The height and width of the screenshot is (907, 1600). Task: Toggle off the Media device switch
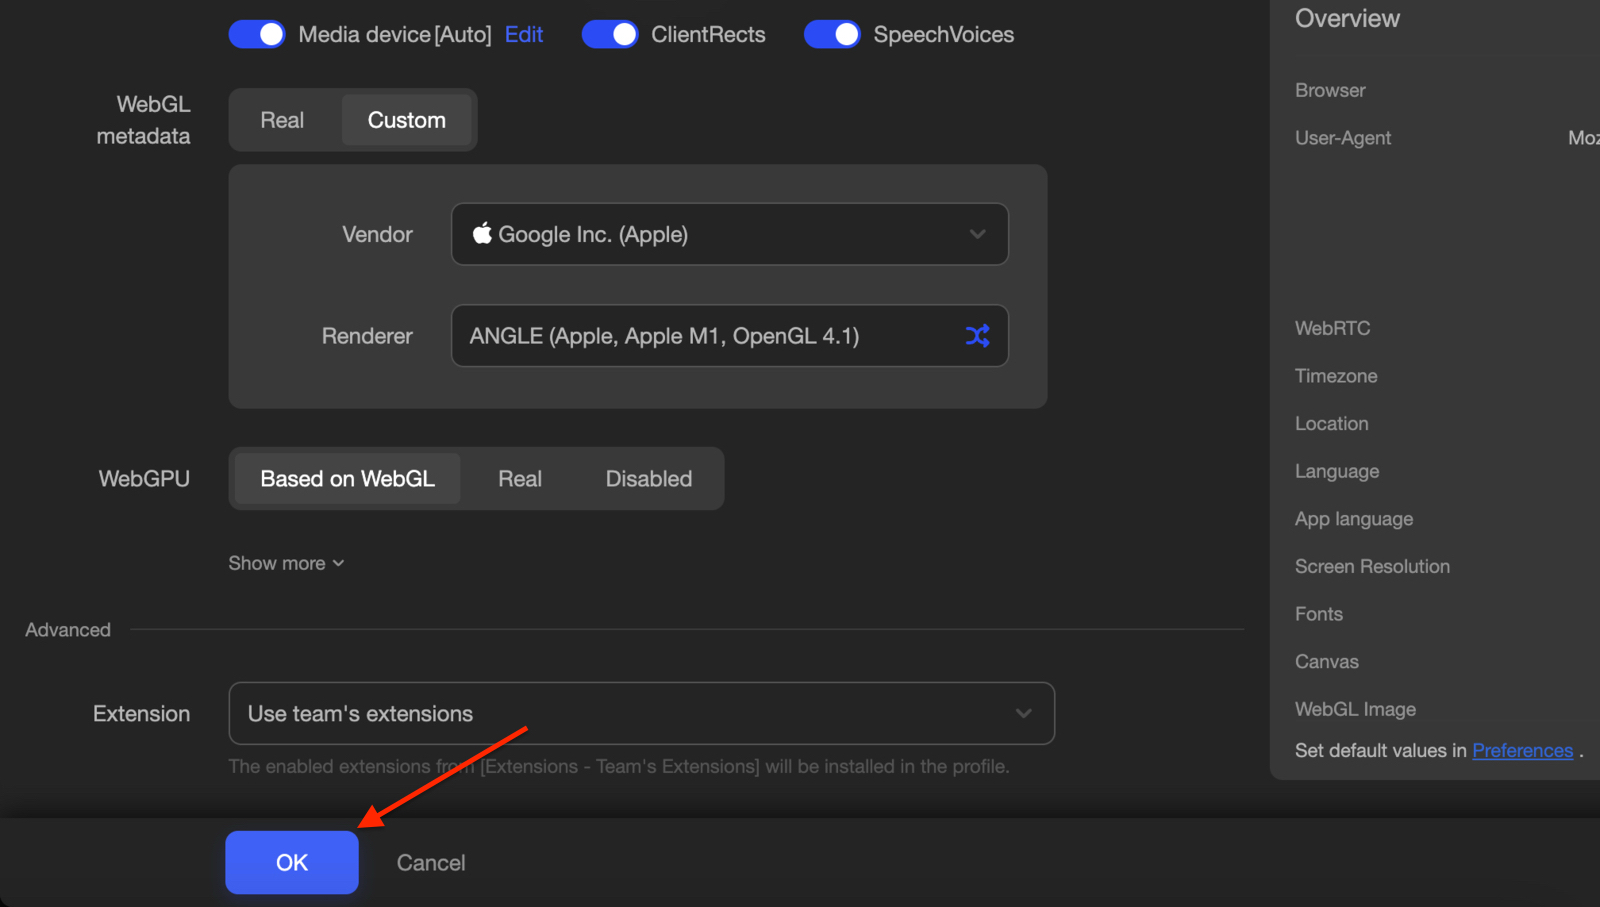pos(257,33)
